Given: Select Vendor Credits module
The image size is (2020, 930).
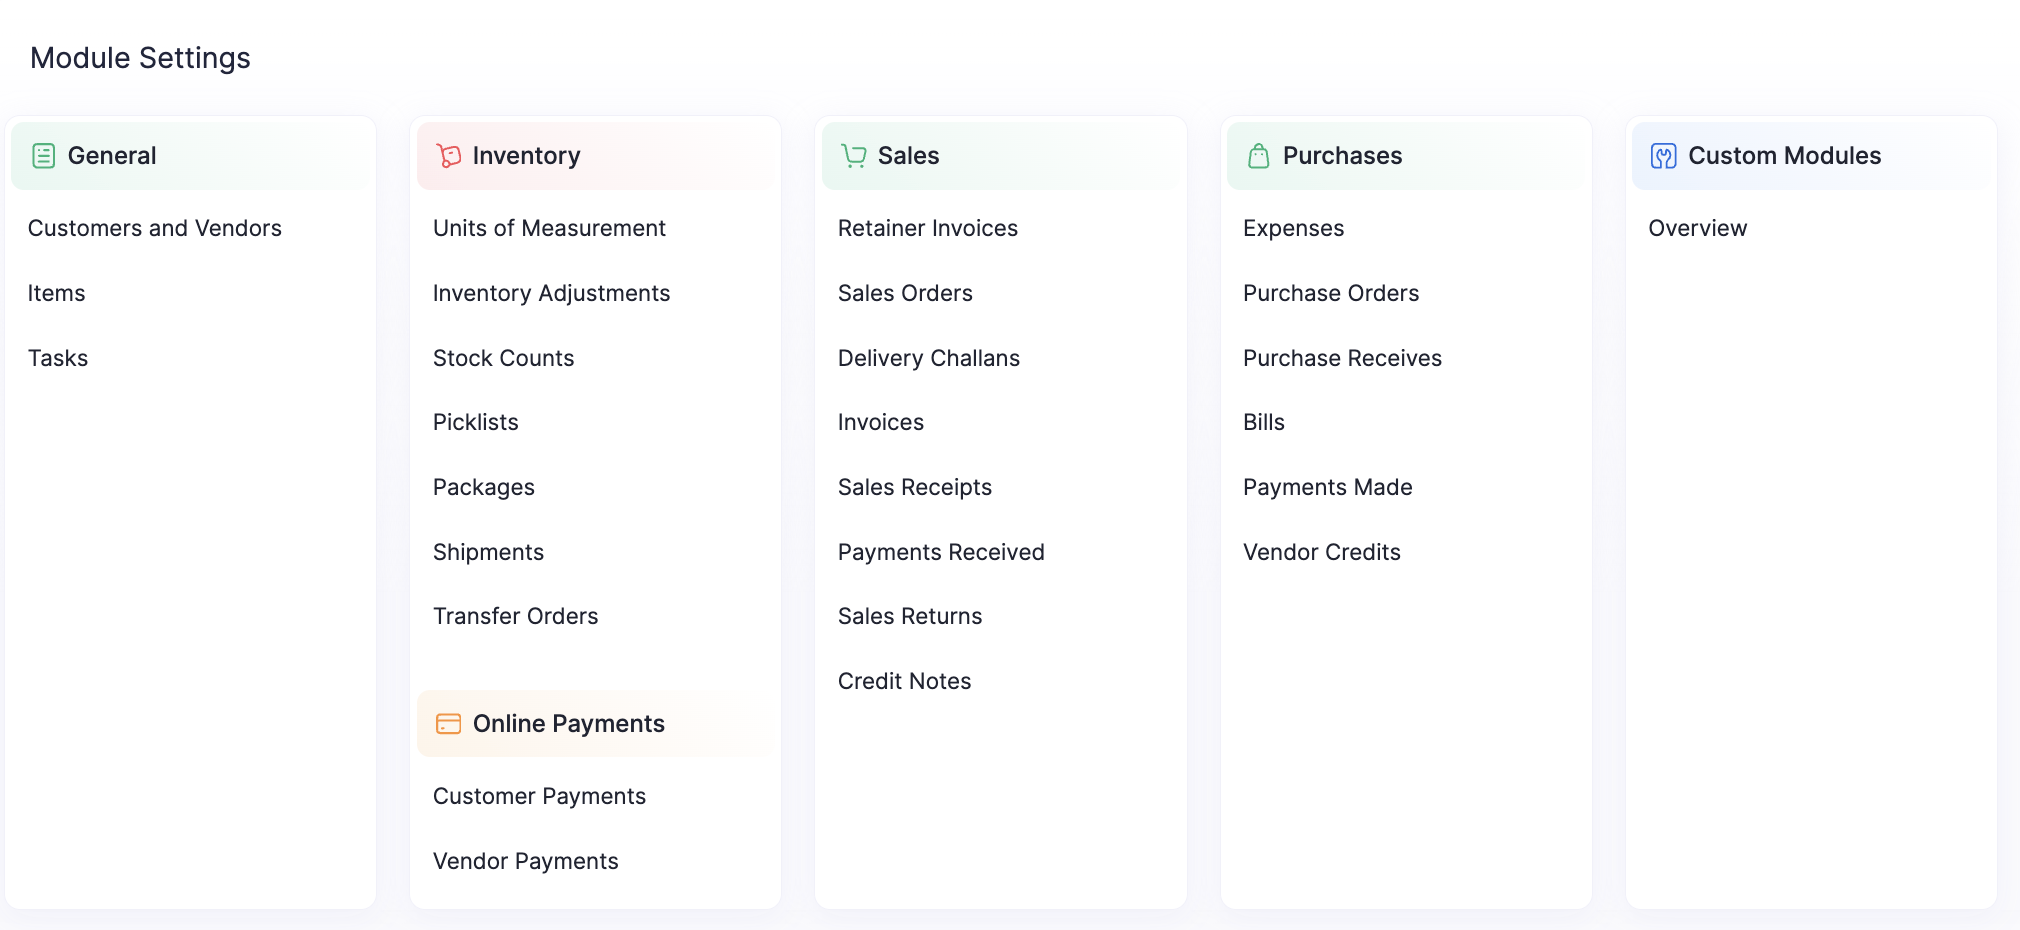Looking at the screenshot, I should click(1321, 552).
